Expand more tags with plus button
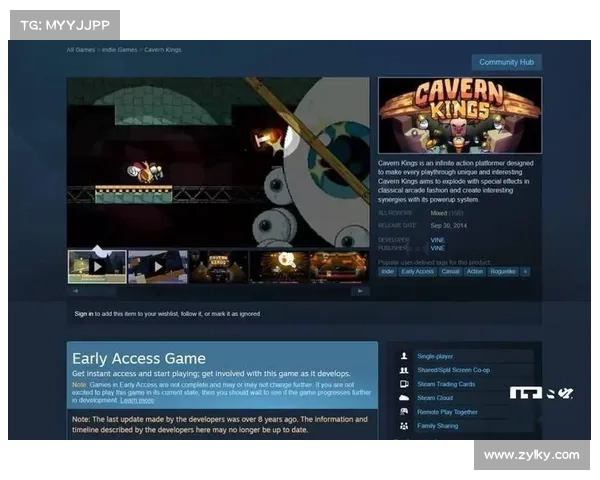This screenshot has height=480, width=600. pyautogui.click(x=525, y=271)
